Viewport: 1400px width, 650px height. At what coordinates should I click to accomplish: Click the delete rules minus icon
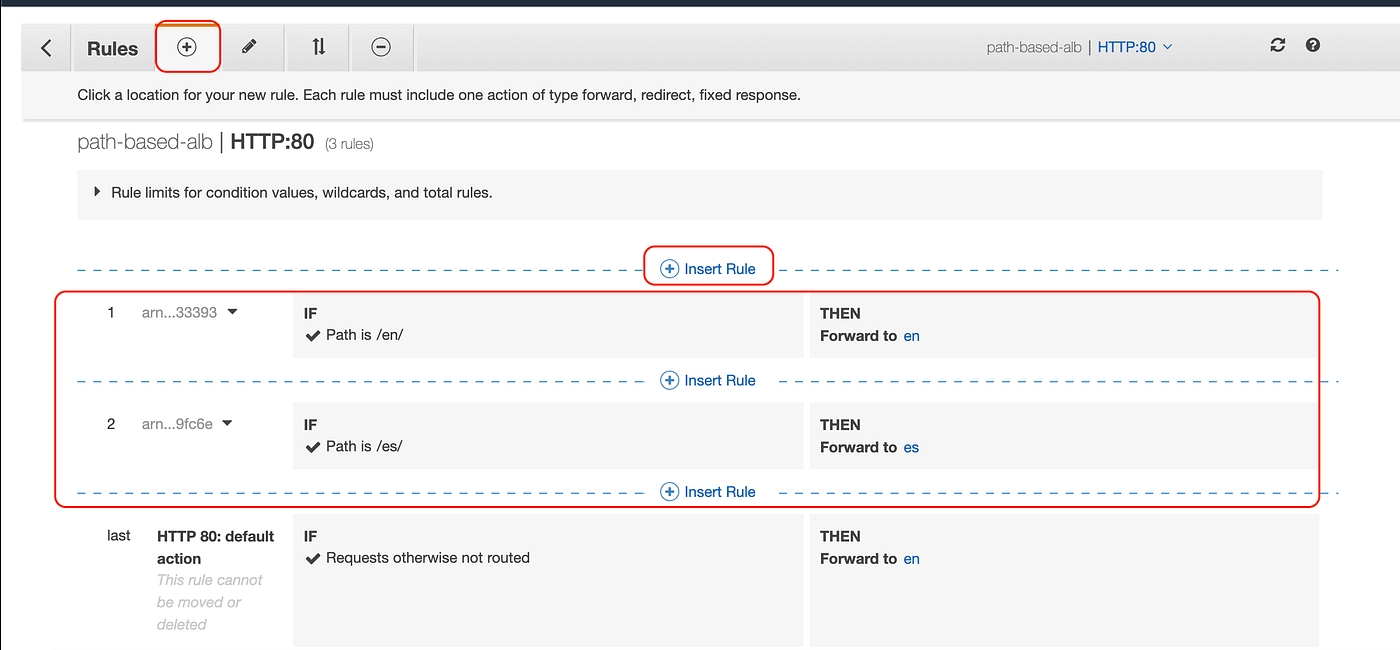pyautogui.click(x=381, y=47)
